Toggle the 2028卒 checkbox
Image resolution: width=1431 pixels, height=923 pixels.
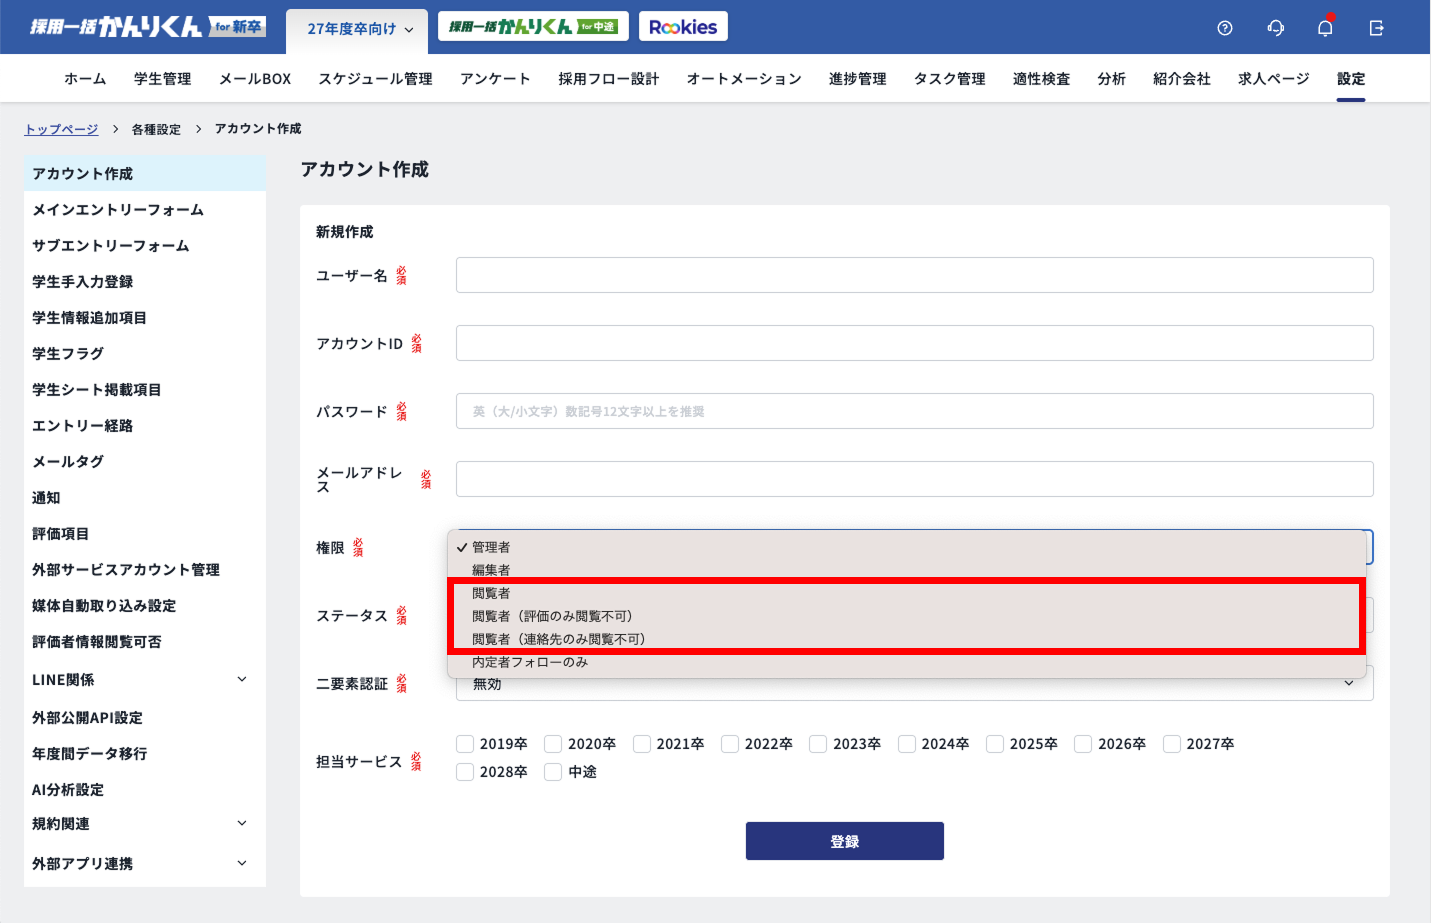point(465,772)
